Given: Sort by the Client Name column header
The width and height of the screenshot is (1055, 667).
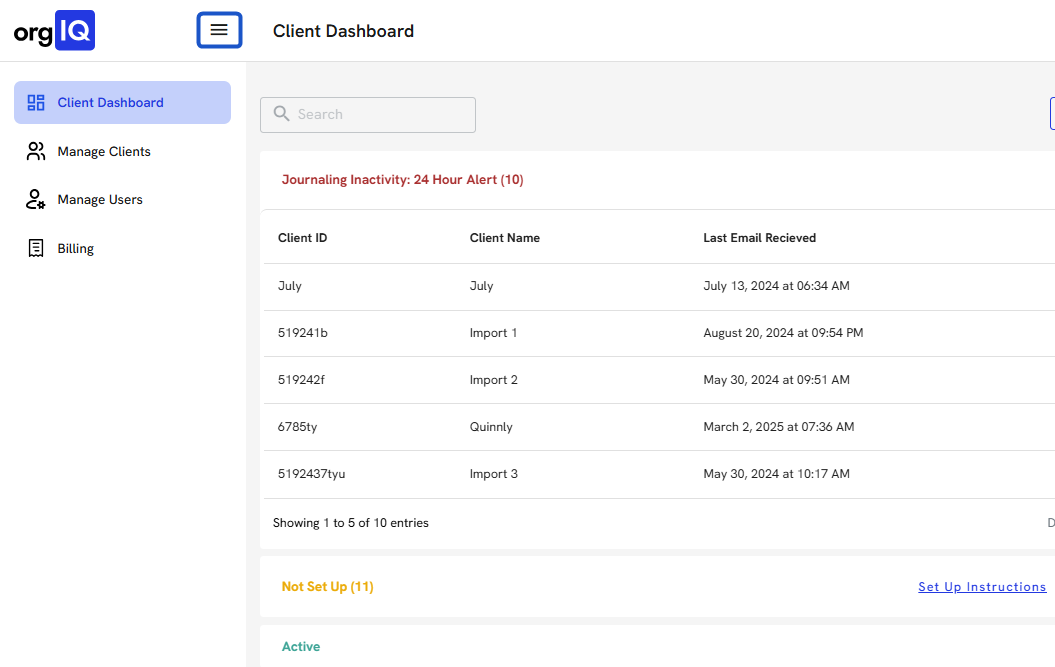Looking at the screenshot, I should [504, 238].
